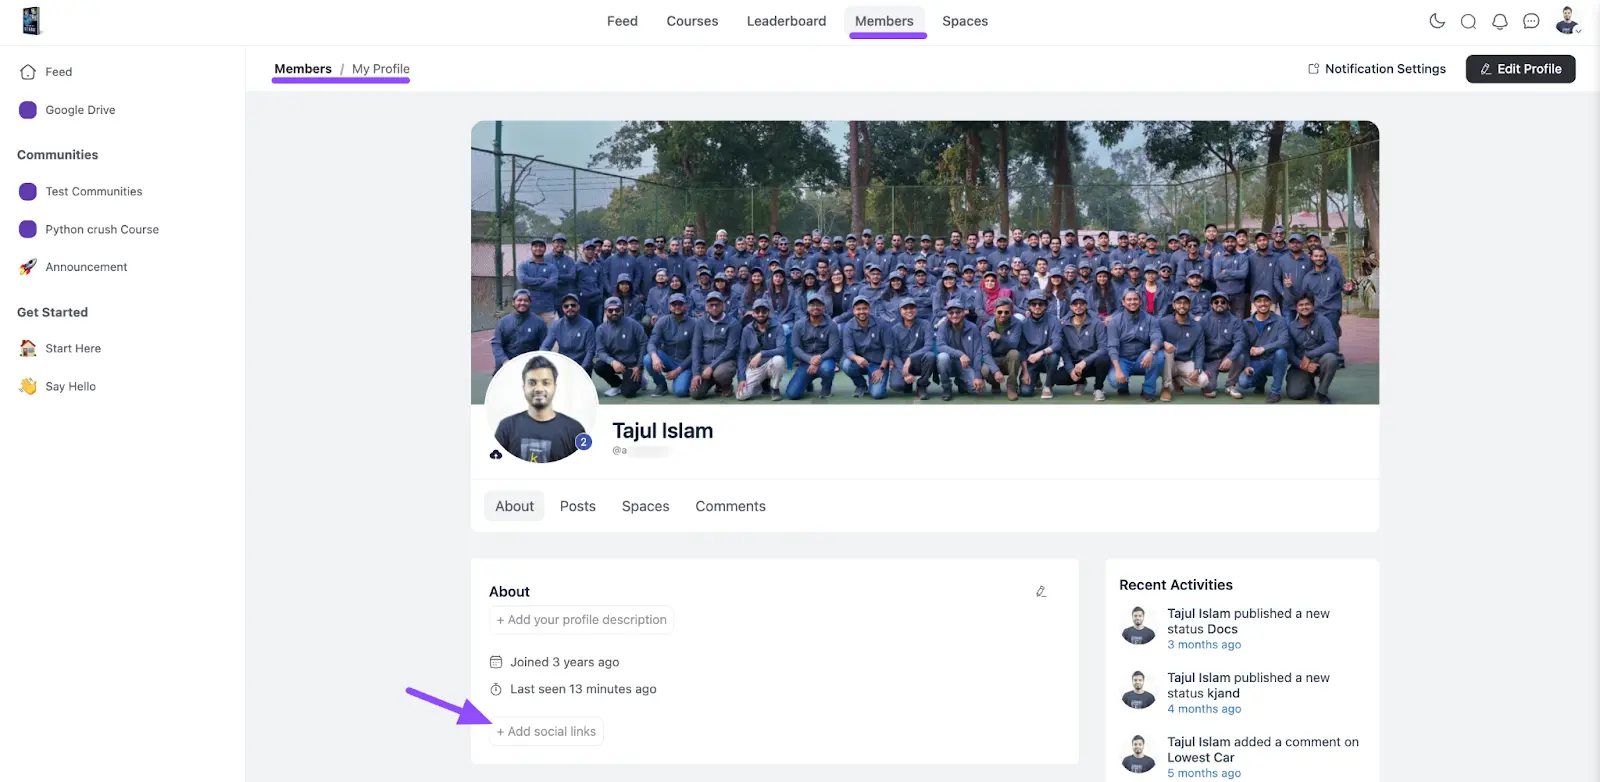Click Lowest Car comment activity text

point(1263,750)
